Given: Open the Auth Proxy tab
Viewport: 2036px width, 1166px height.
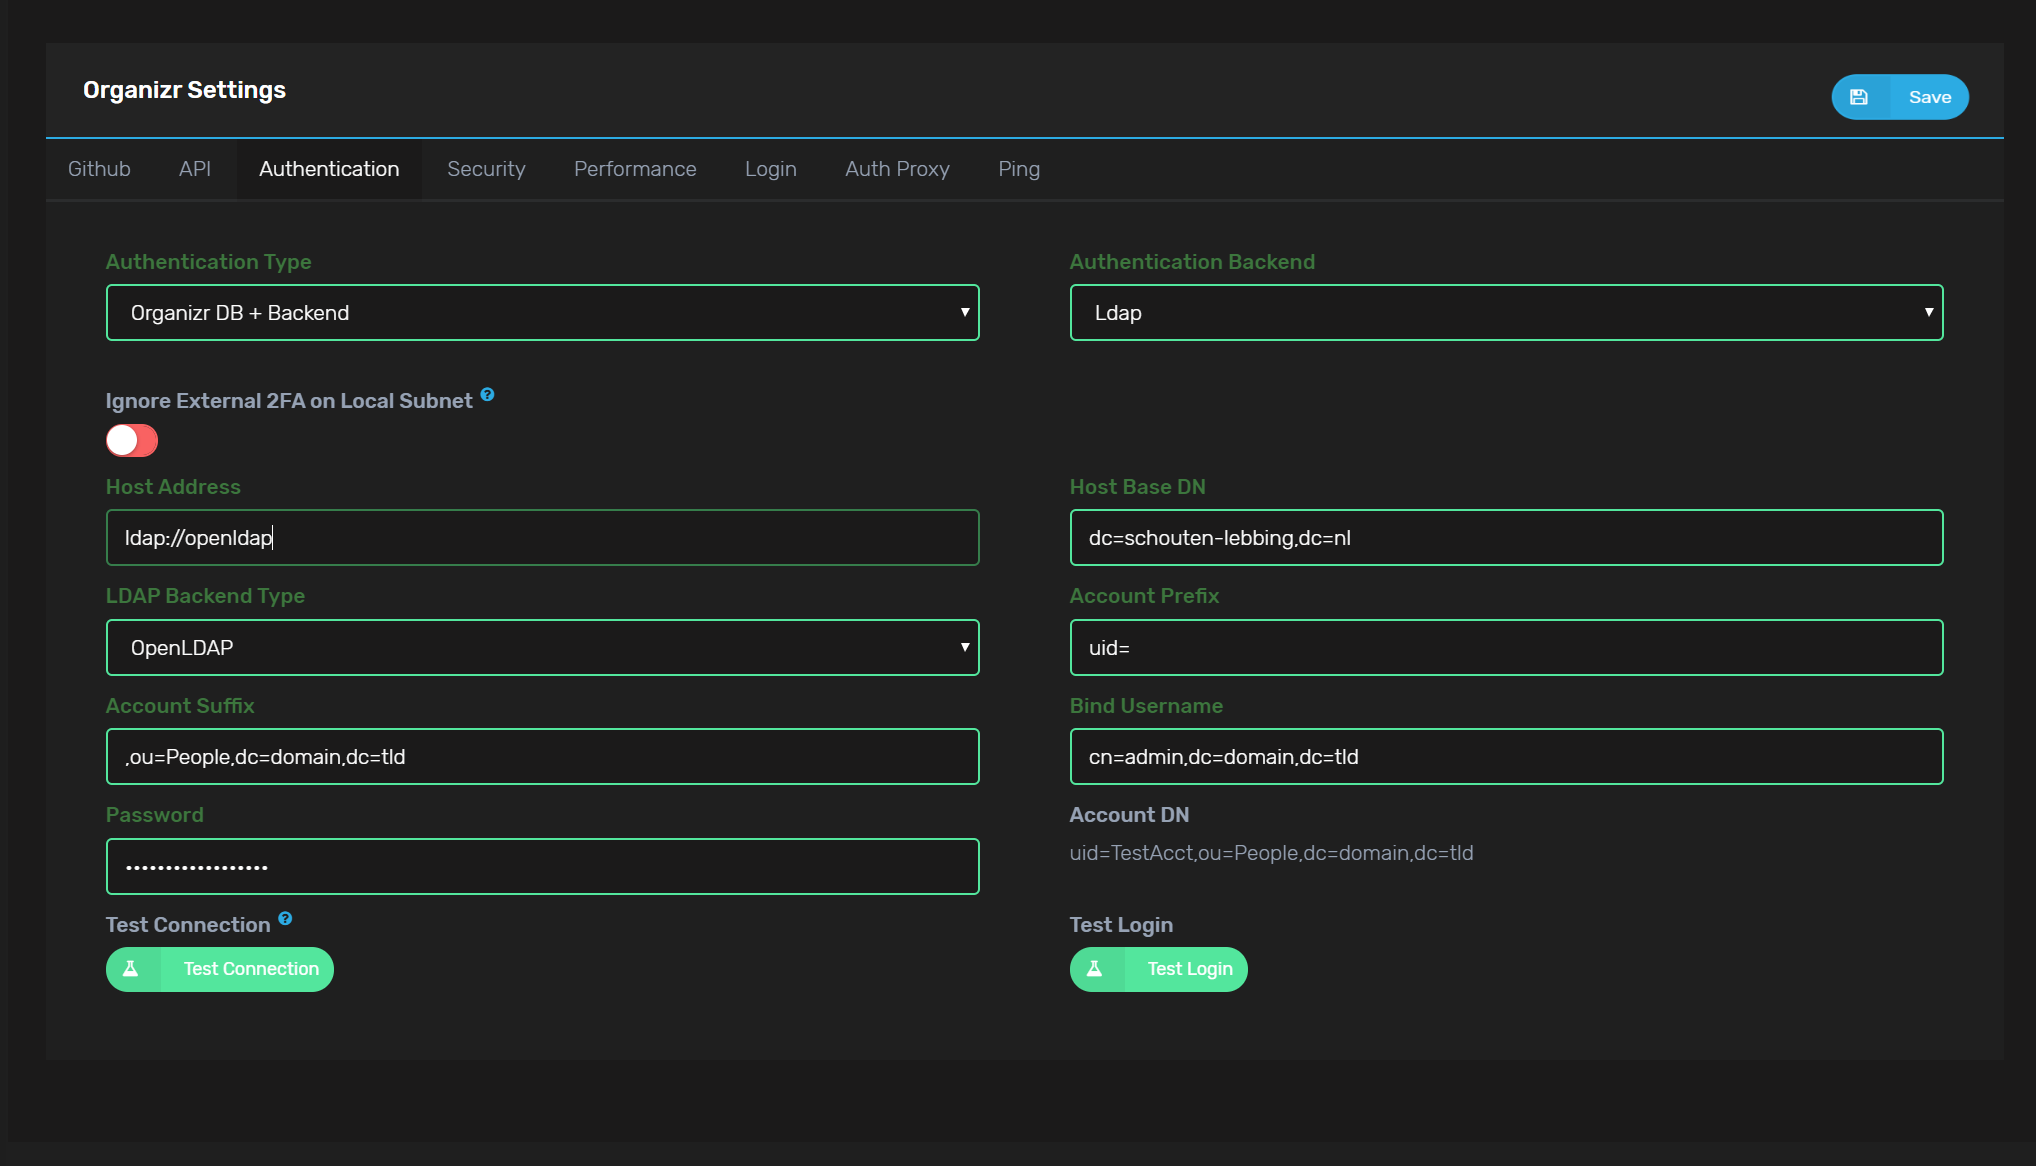Looking at the screenshot, I should point(896,168).
